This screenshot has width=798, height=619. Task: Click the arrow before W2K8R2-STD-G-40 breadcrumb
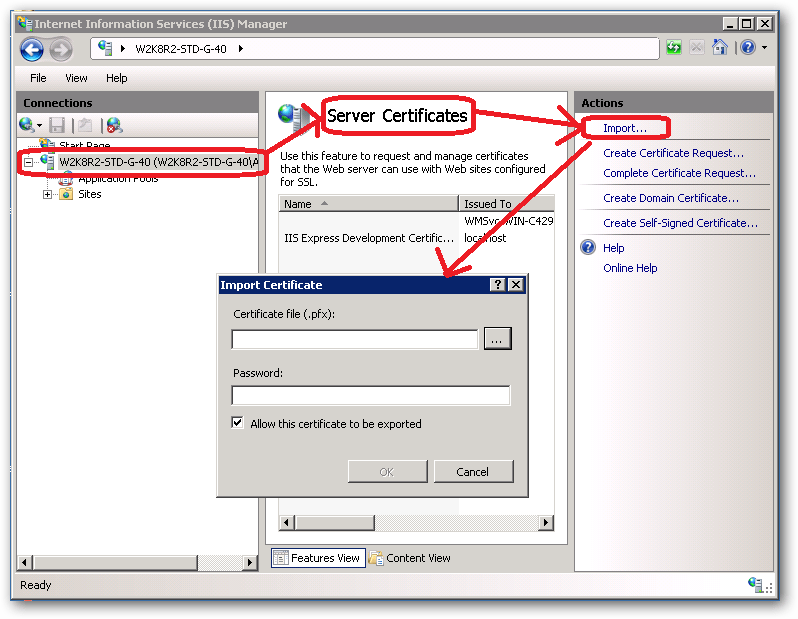coord(123,49)
